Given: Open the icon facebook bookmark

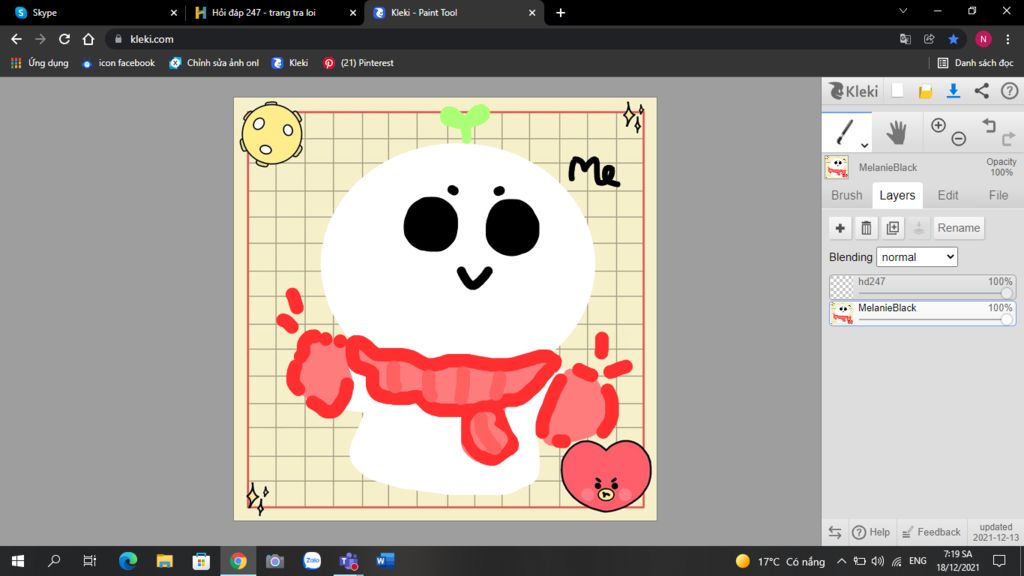Looking at the screenshot, I should pos(118,63).
